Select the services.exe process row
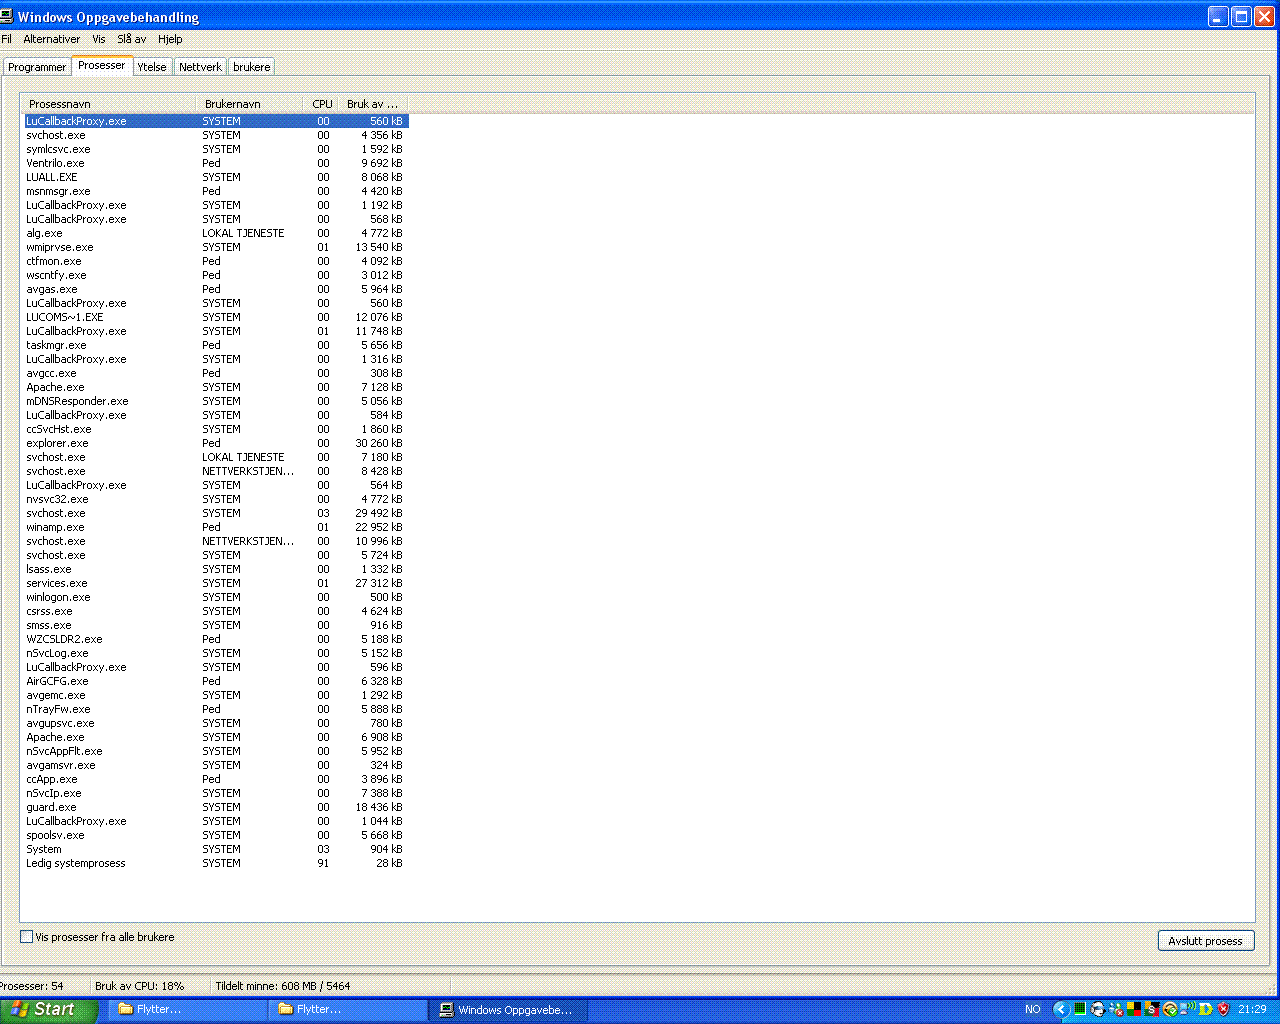Viewport: 1280px width, 1024px height. 216,583
